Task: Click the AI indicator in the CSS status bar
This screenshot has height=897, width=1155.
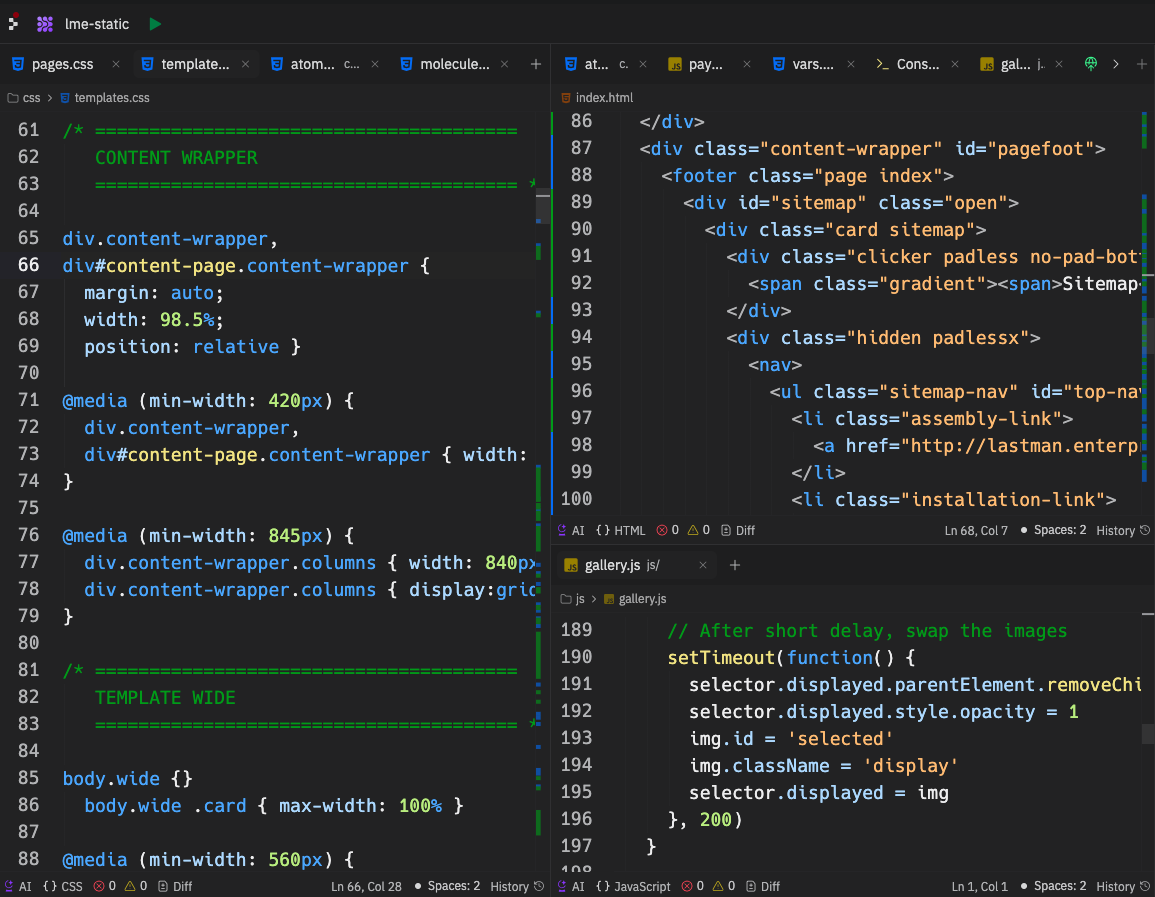Action: 23,886
